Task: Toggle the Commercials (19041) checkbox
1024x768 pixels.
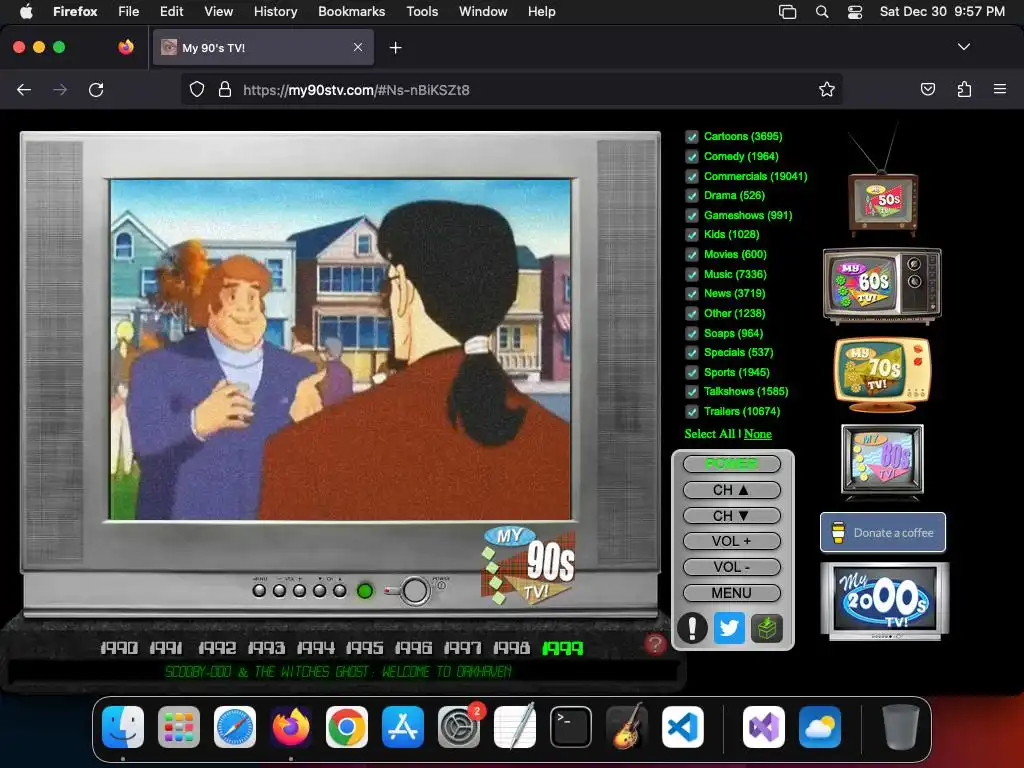Action: tap(692, 176)
